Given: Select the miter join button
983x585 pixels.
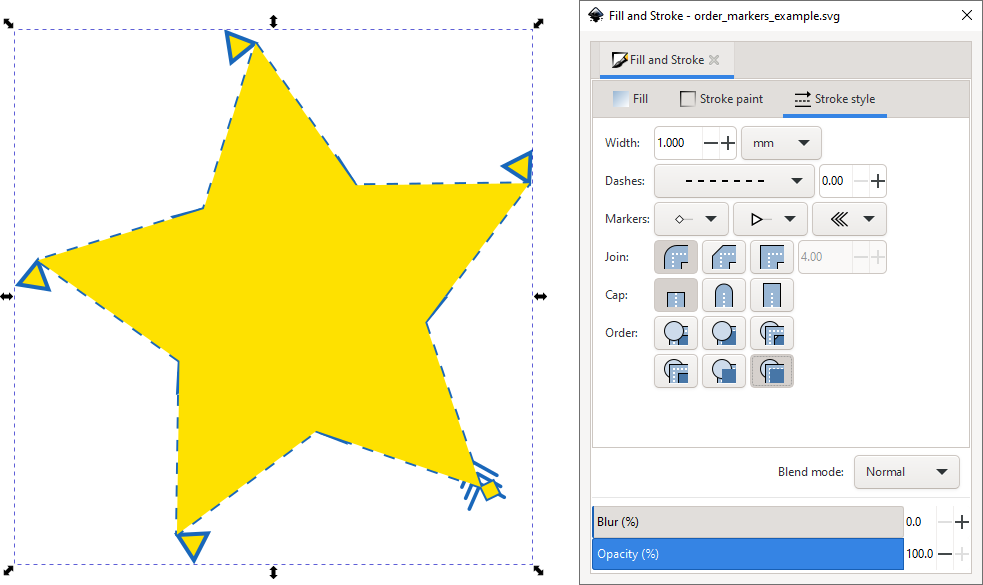Looking at the screenshot, I should coord(772,257).
